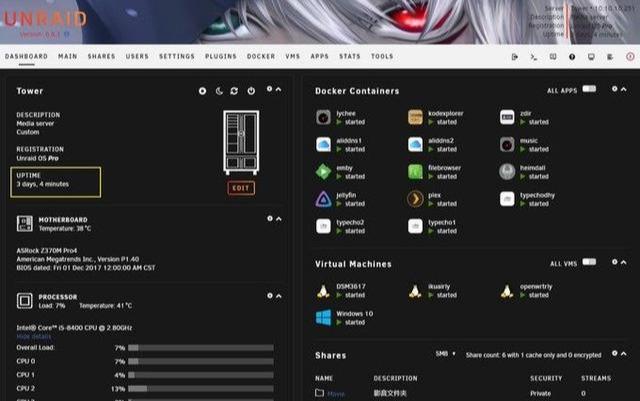Screen dimensions: 640x401
Task: Open the Tools tab
Action: [382, 56]
